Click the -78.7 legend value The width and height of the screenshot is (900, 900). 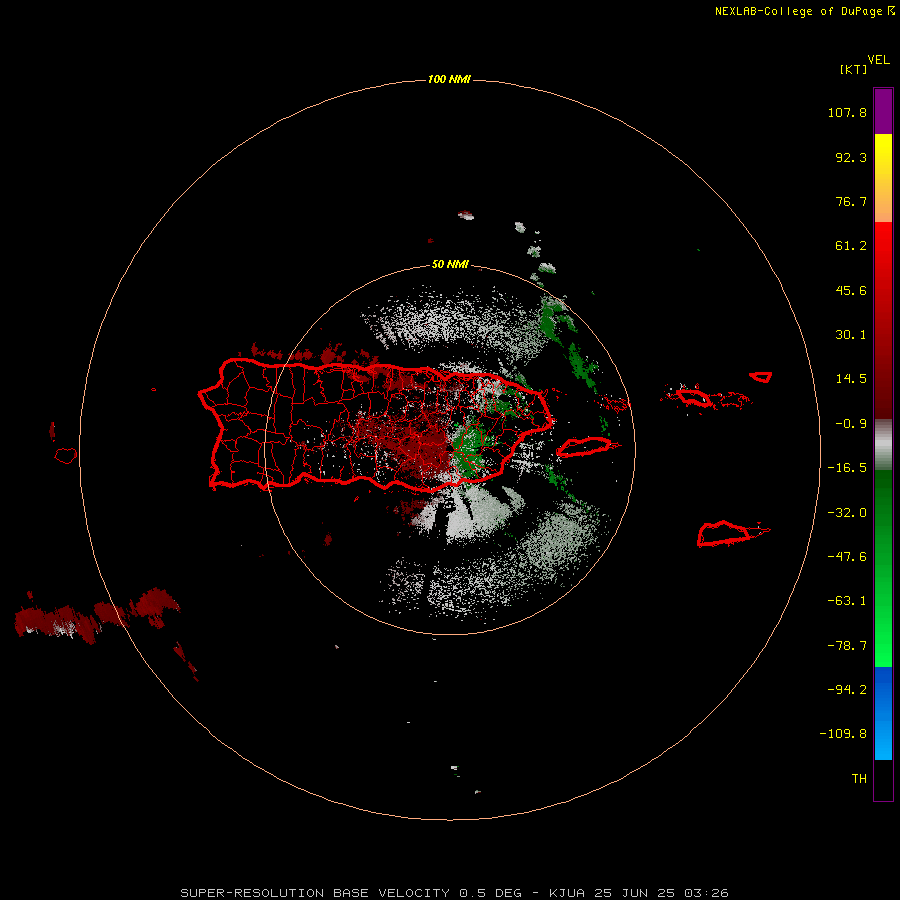point(847,646)
